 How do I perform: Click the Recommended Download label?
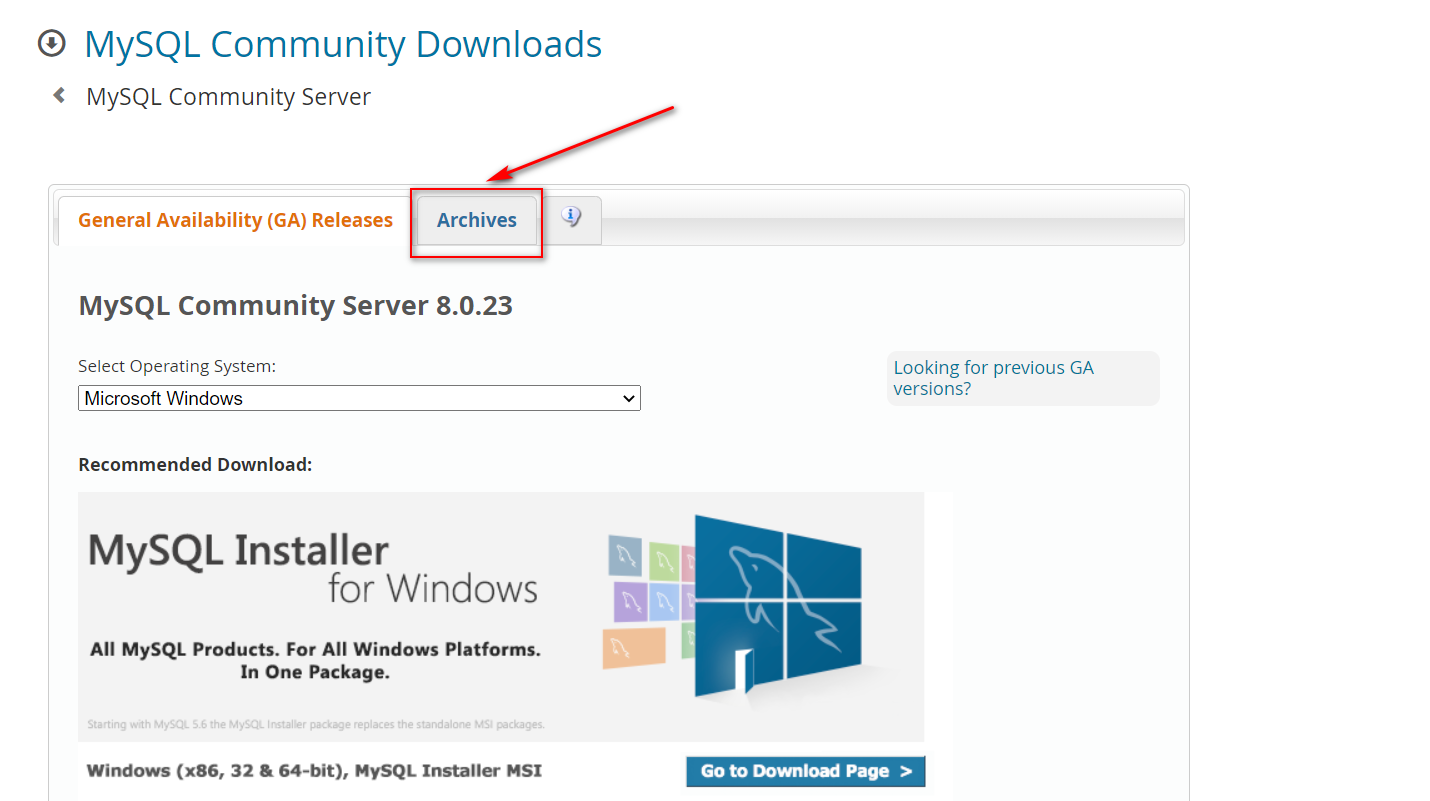[x=195, y=465]
